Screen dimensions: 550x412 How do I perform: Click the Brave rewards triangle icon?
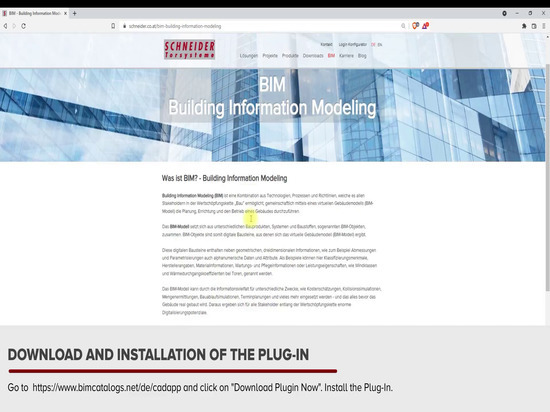tap(425, 26)
